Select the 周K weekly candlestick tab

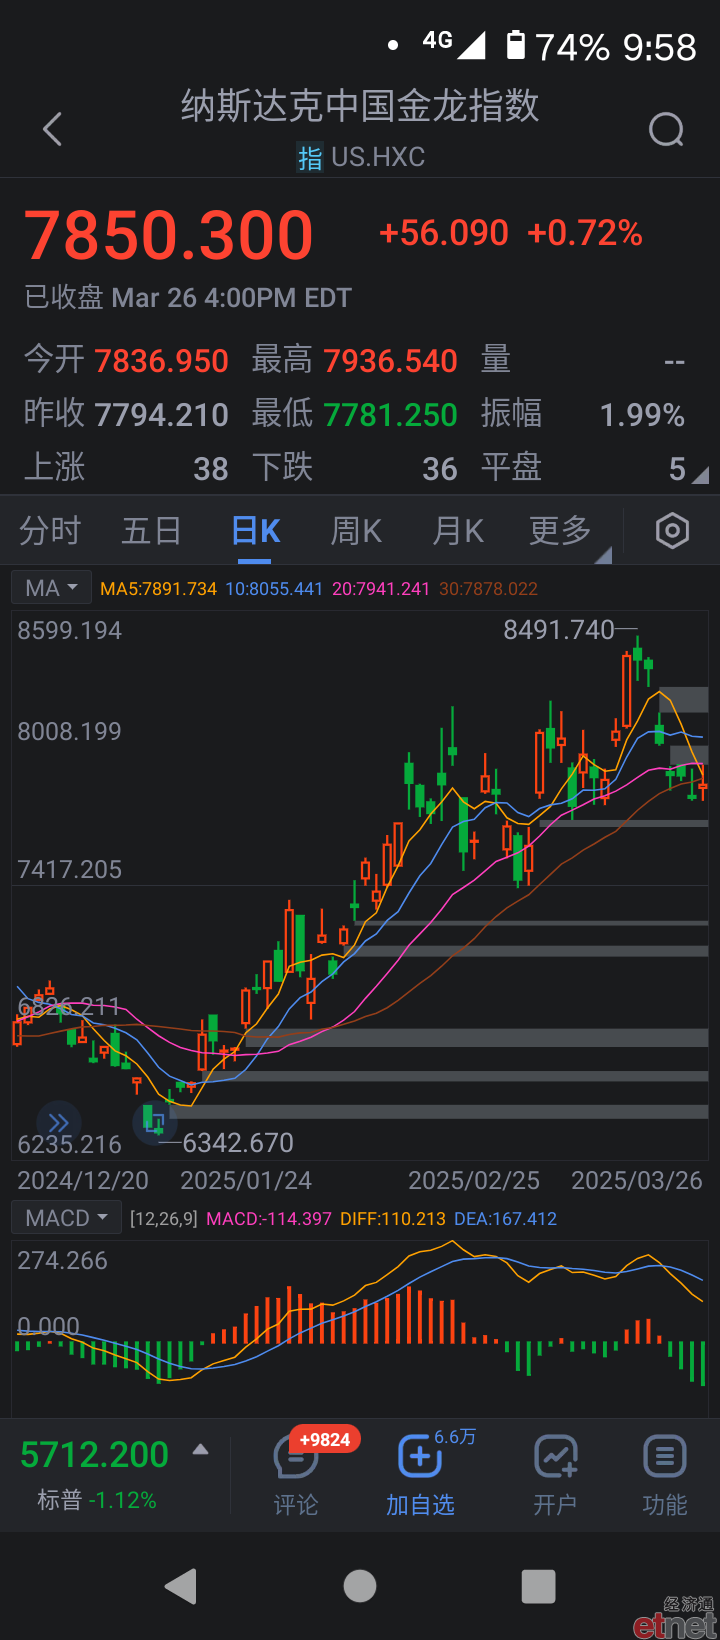tap(357, 531)
